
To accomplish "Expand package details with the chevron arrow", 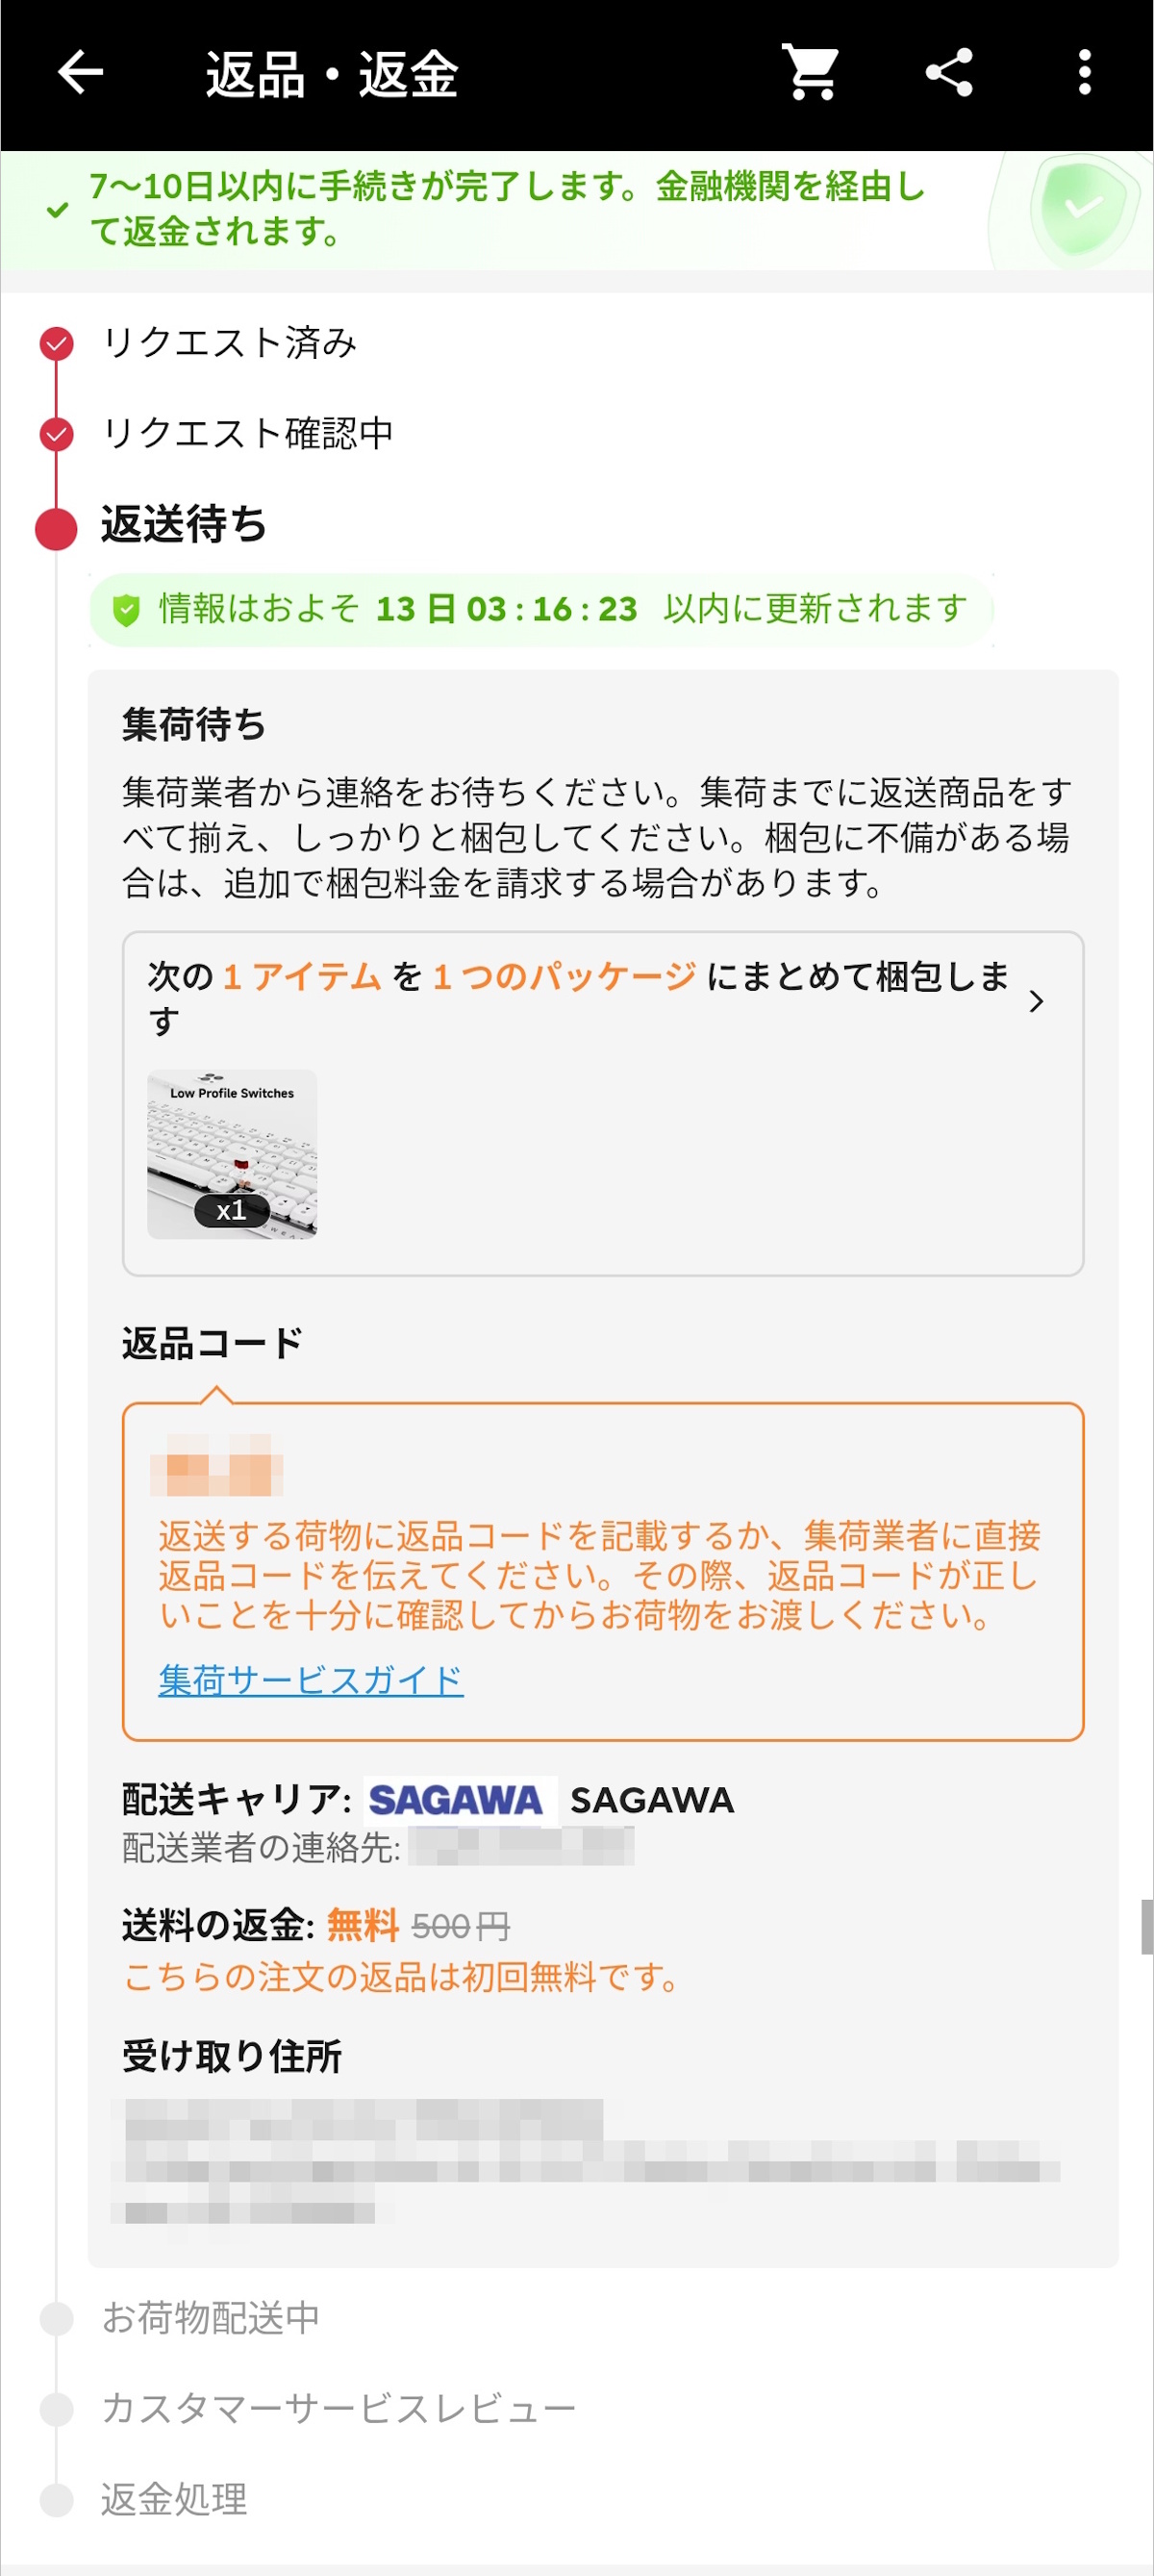I will point(1036,1001).
